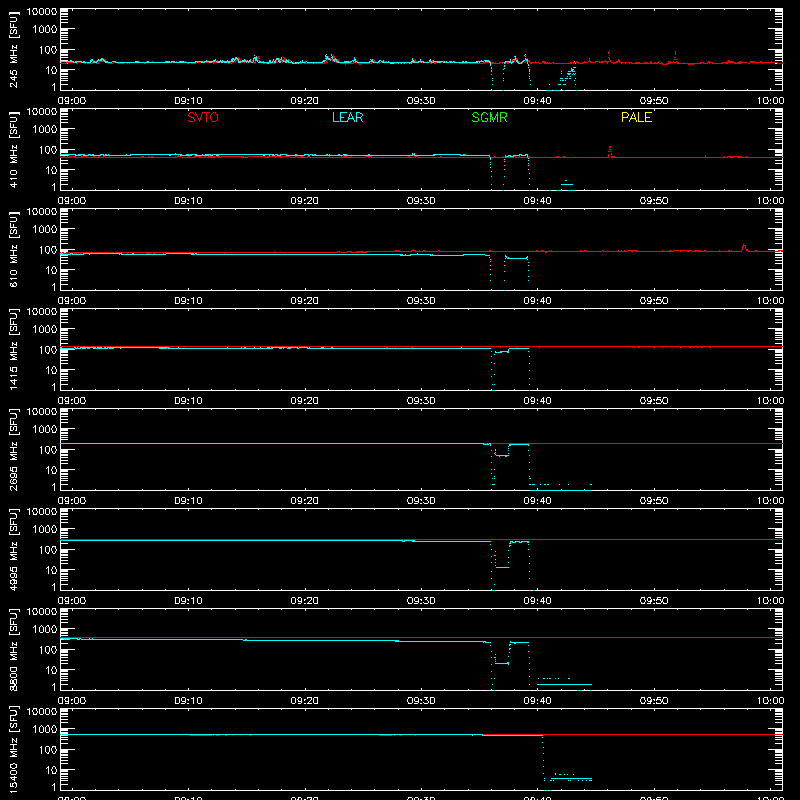800x800 pixels.
Task: Click the red SVTO legend label
Action: pos(203,117)
